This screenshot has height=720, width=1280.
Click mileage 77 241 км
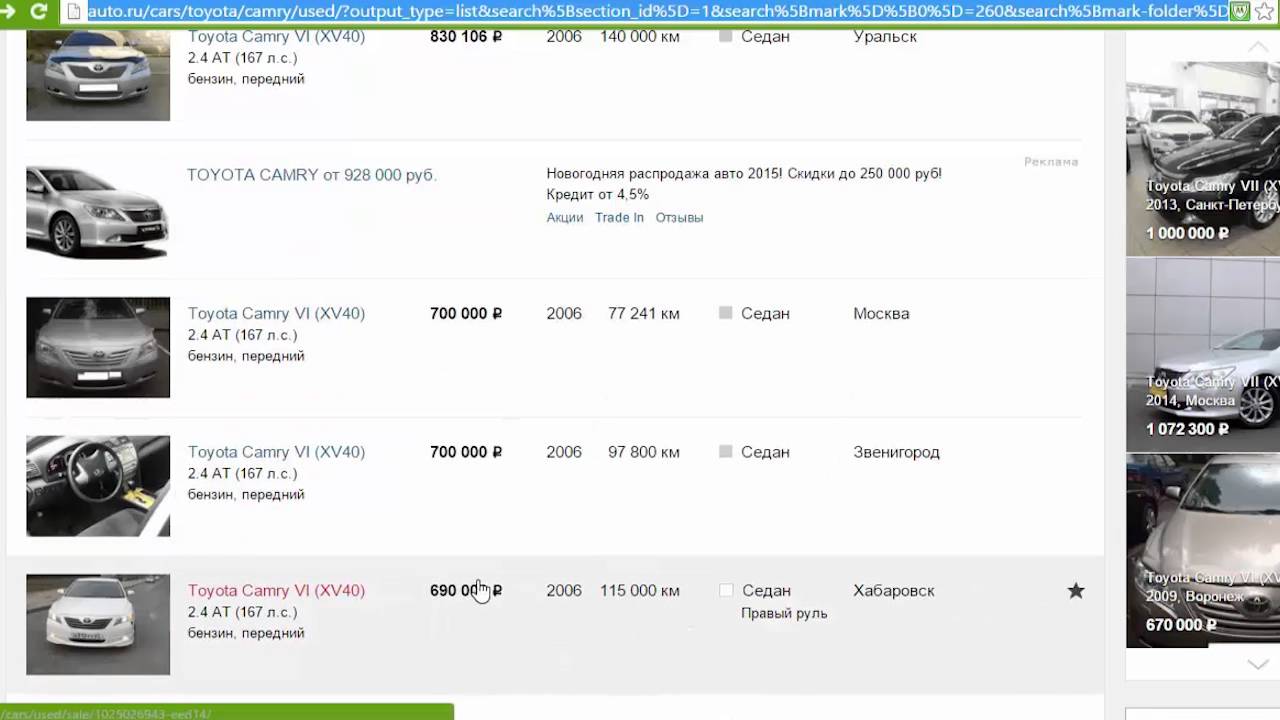tap(644, 313)
